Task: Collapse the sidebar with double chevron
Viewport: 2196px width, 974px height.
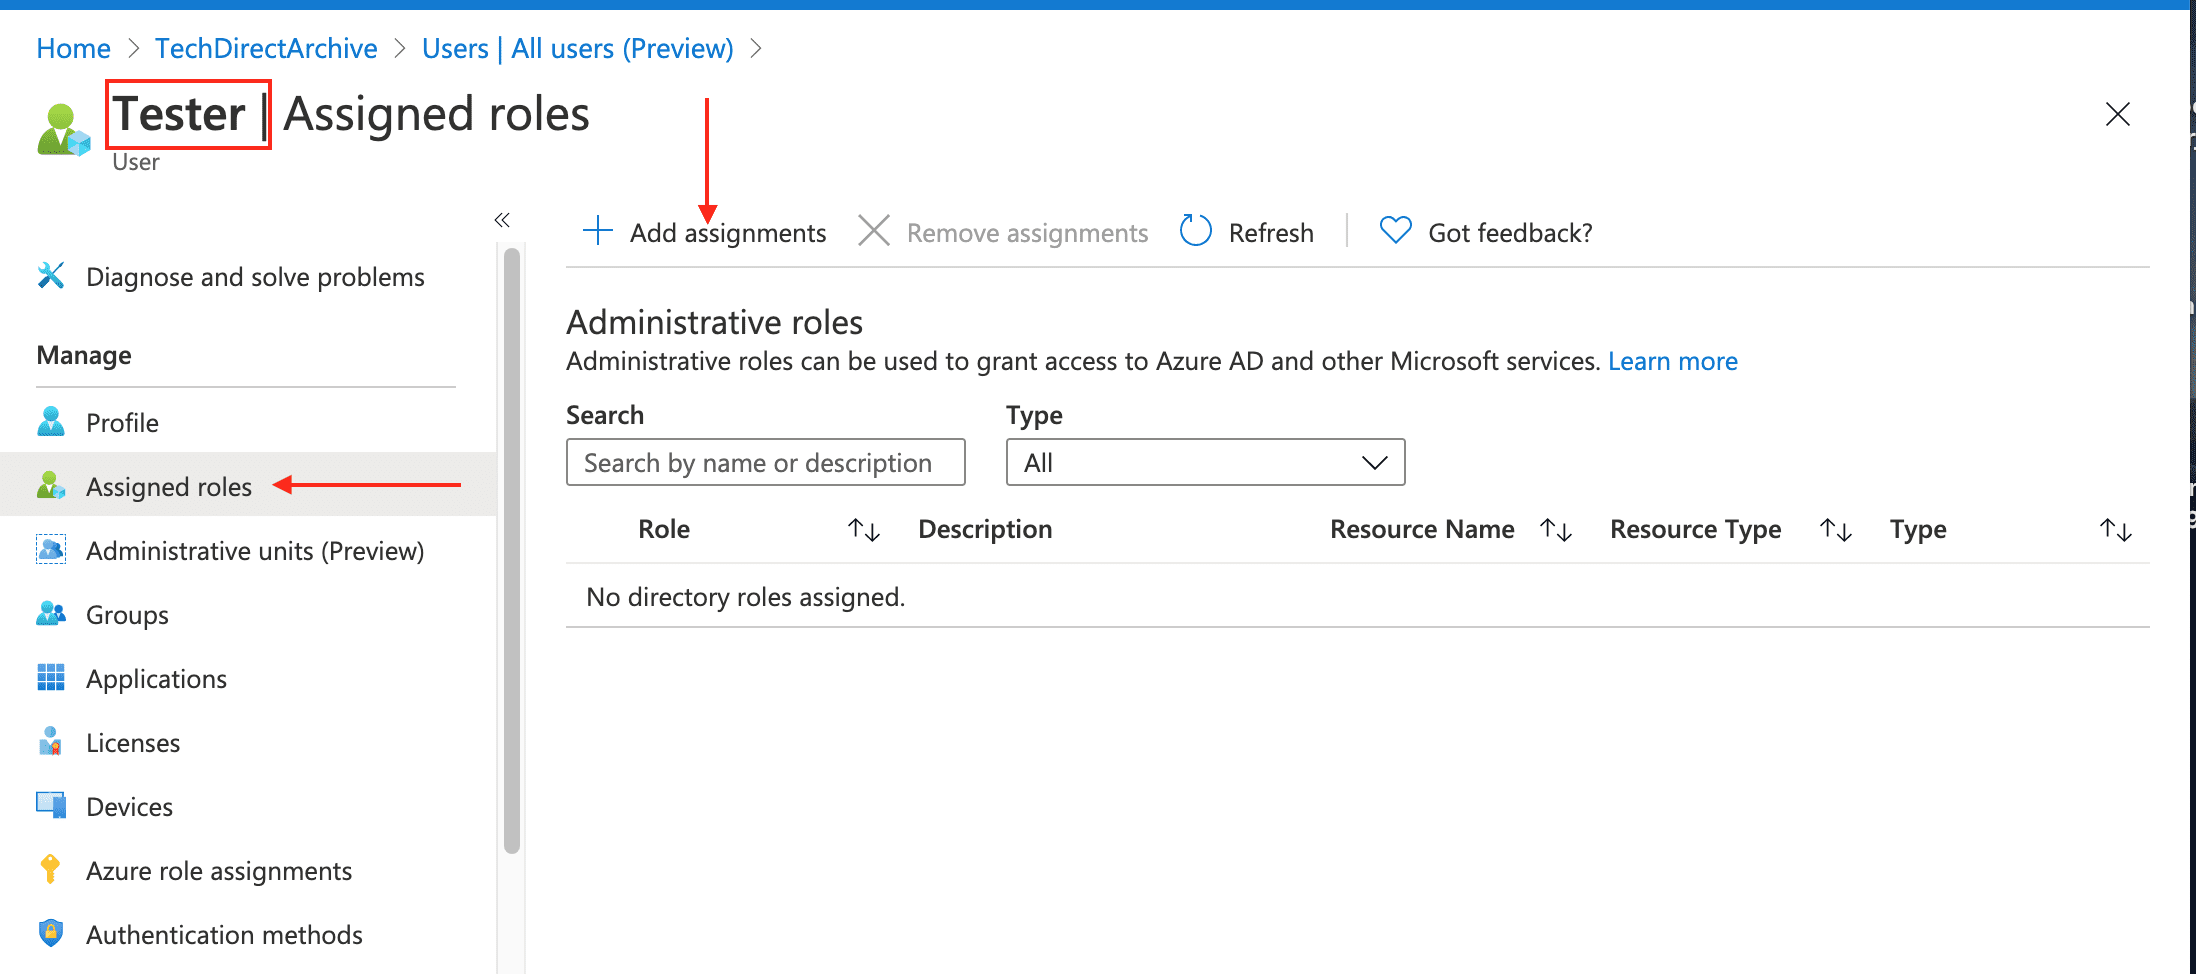Action: pyautogui.click(x=502, y=220)
